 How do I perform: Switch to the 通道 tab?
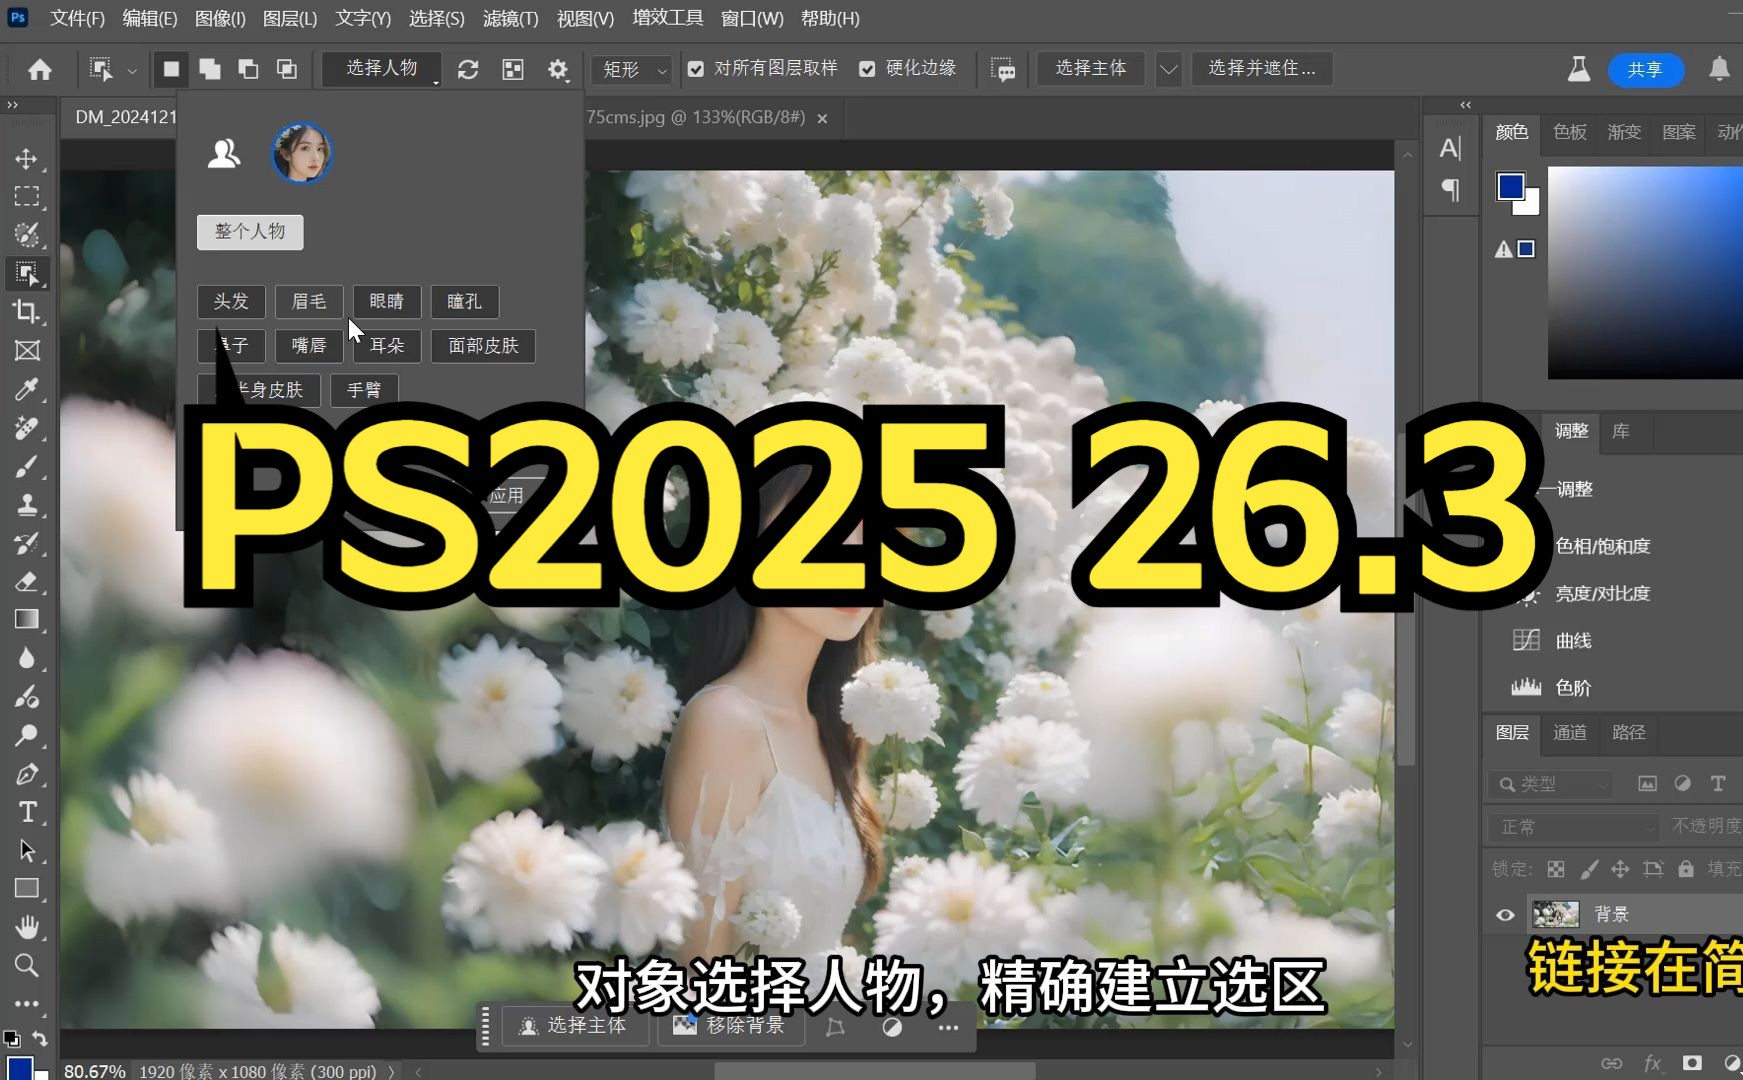pos(1570,733)
